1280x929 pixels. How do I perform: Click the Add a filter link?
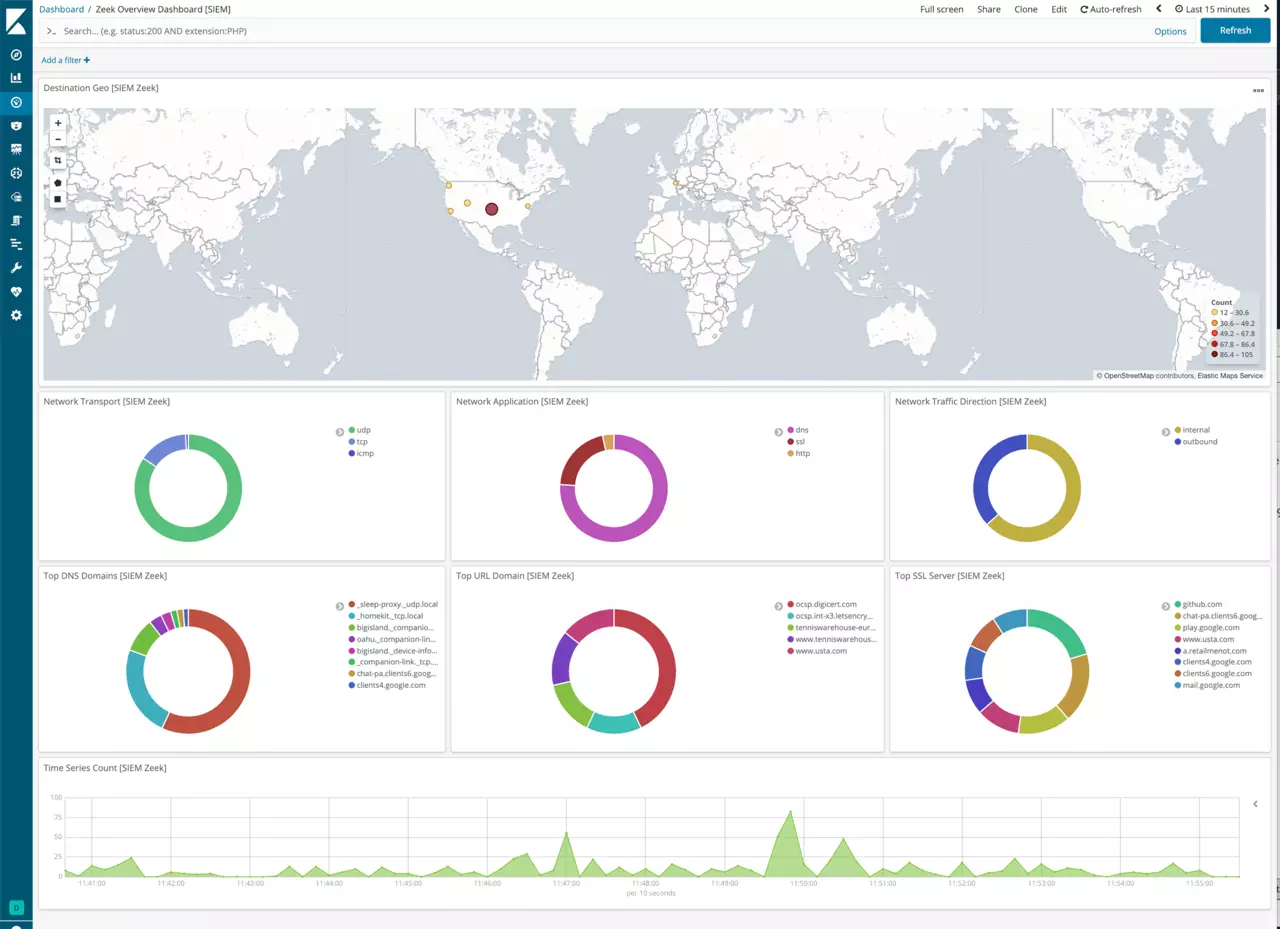point(66,60)
